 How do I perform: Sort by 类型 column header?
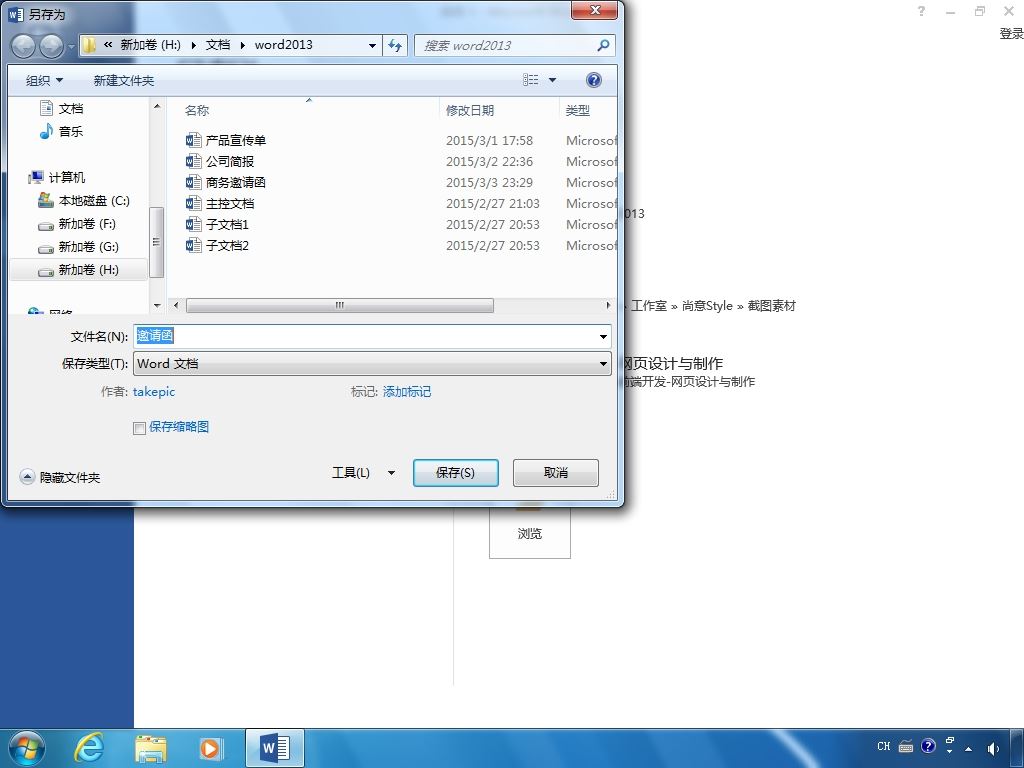pyautogui.click(x=577, y=110)
